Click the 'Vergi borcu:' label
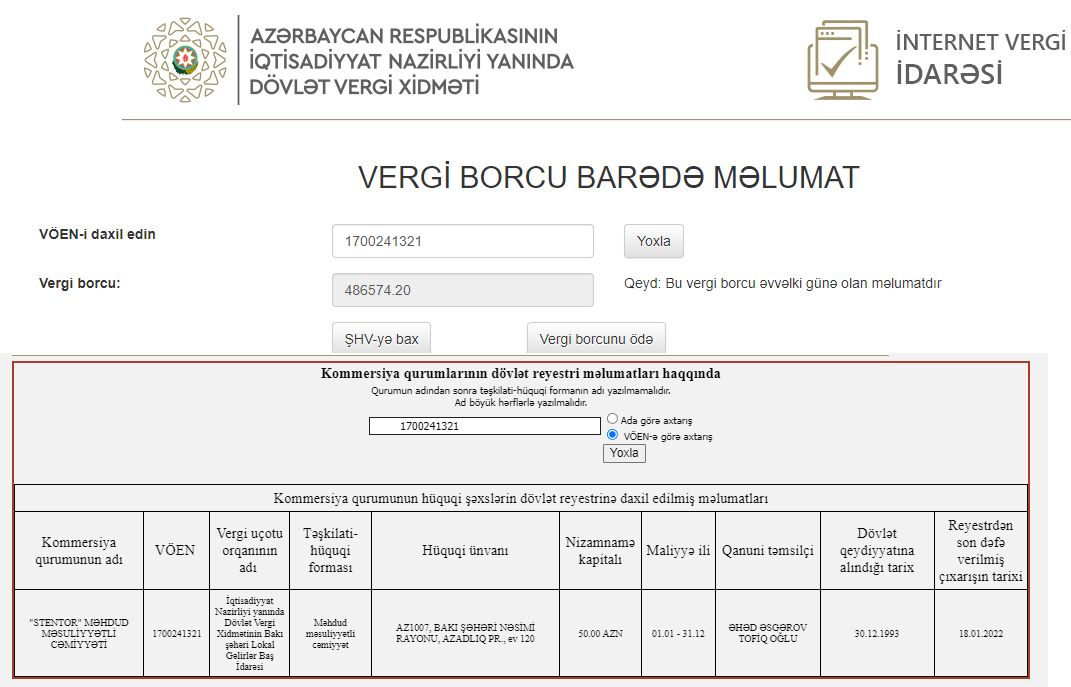 (x=79, y=283)
